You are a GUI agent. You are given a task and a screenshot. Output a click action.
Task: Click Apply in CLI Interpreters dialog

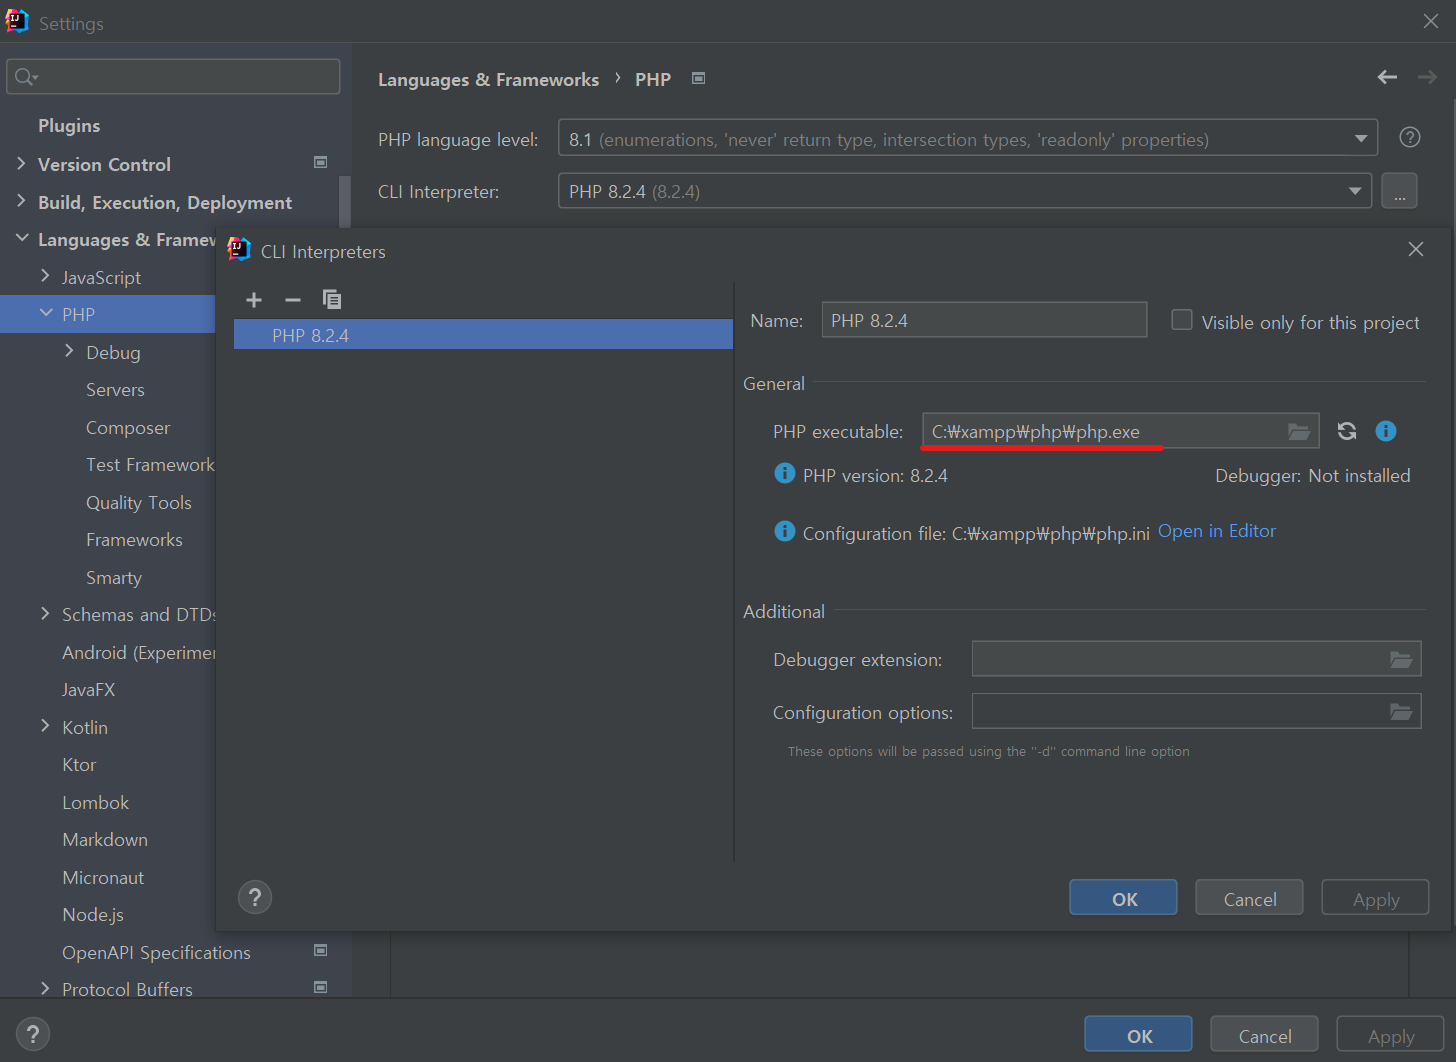click(1375, 898)
